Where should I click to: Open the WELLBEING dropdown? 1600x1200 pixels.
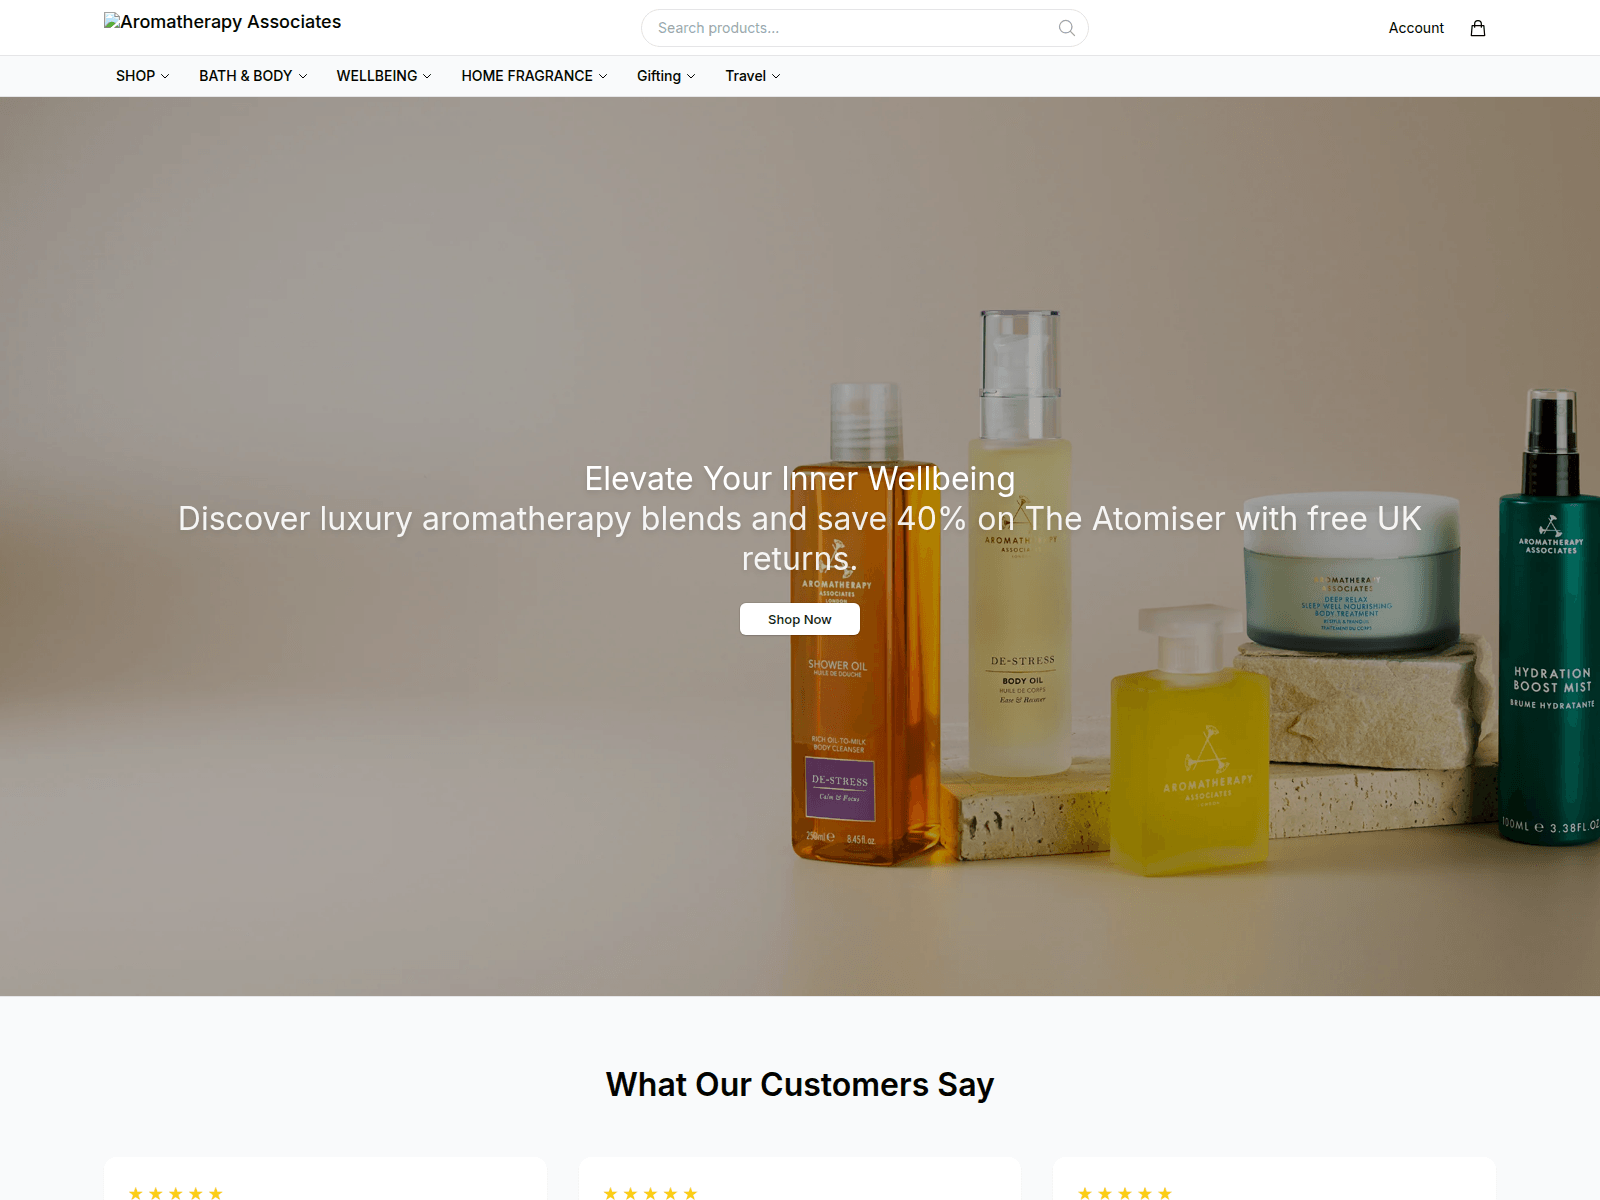(384, 76)
